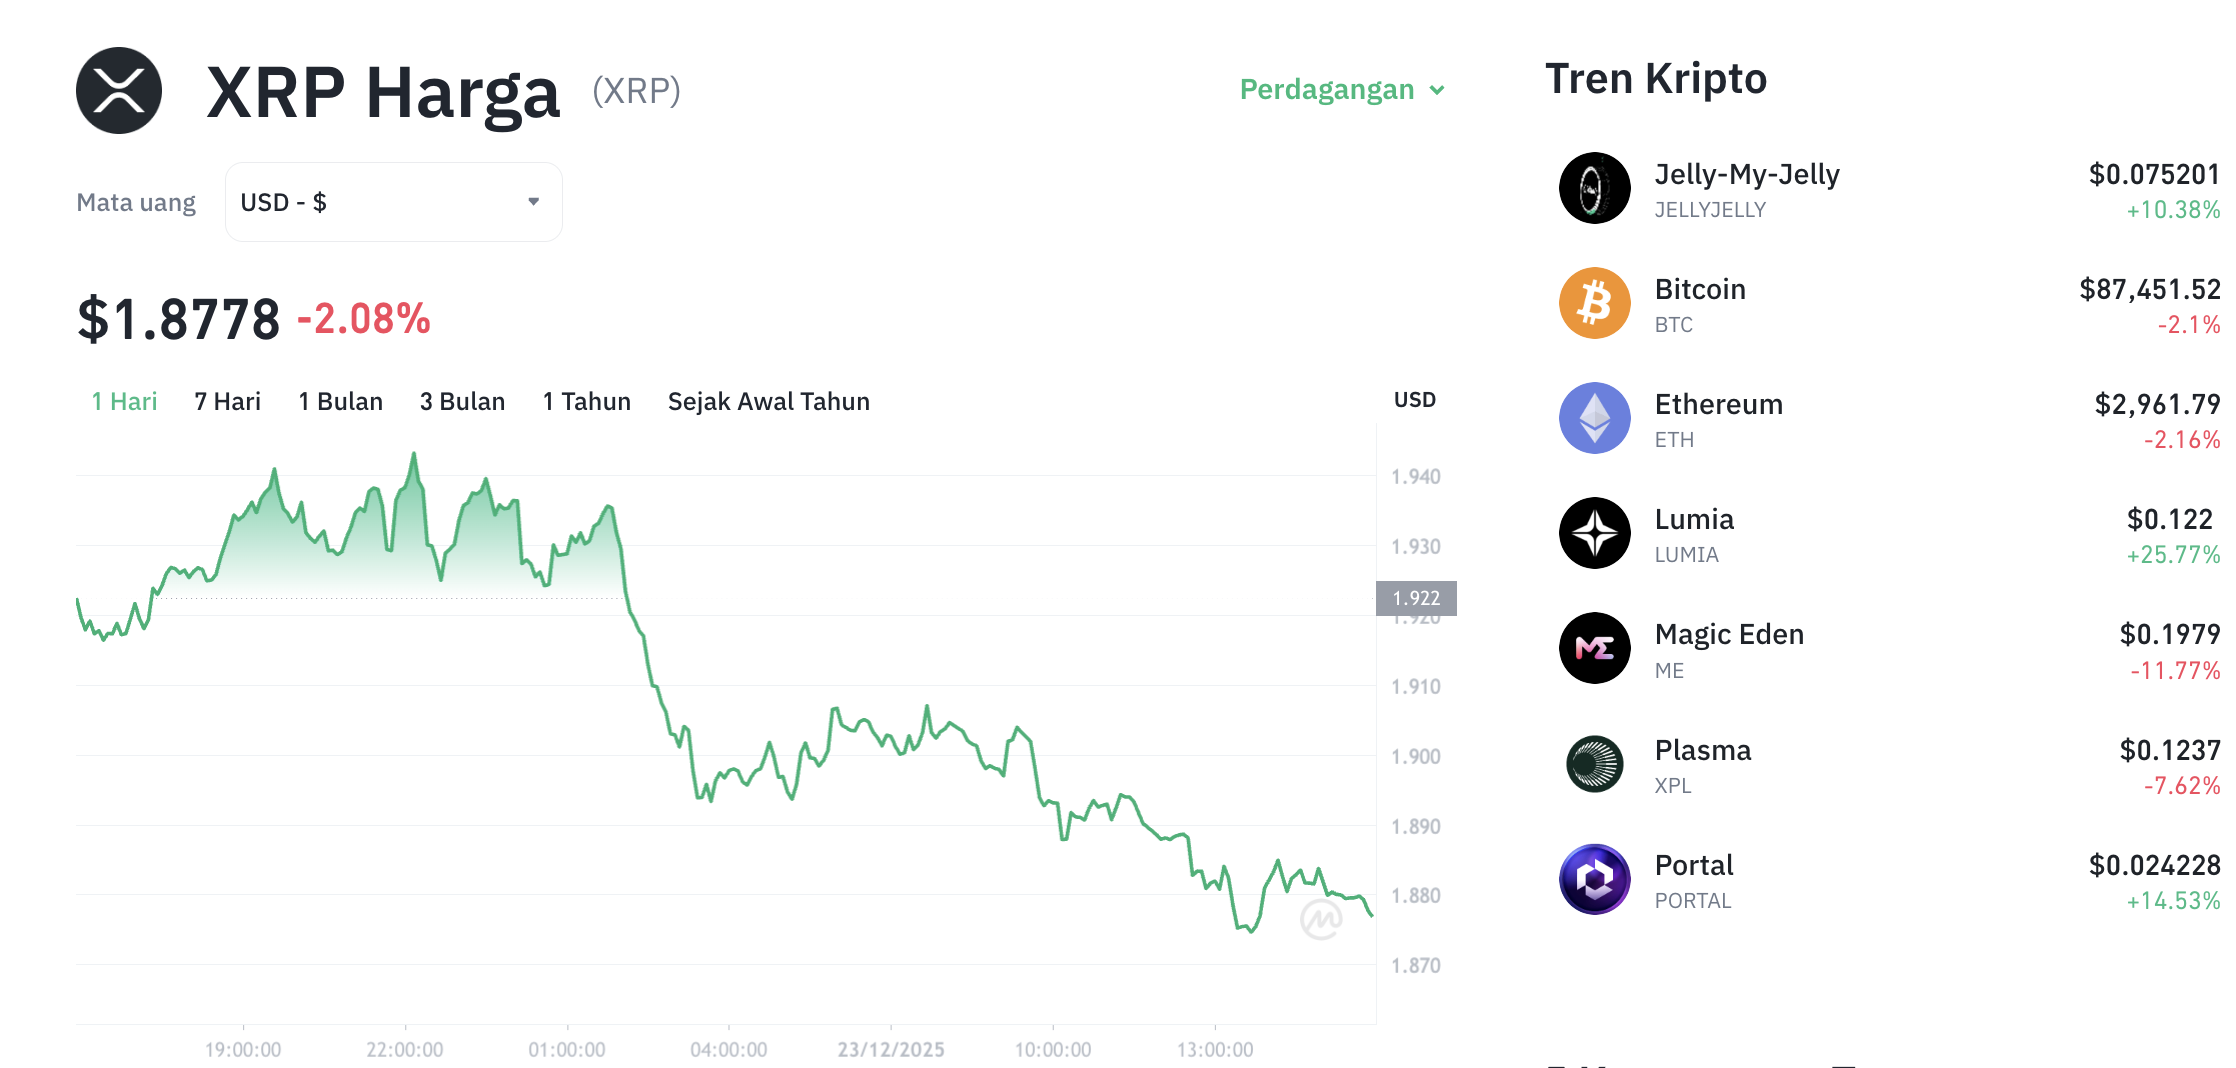The height and width of the screenshot is (1068, 2236).
Task: Switch to the 7 Hari chart view
Action: coord(227,401)
